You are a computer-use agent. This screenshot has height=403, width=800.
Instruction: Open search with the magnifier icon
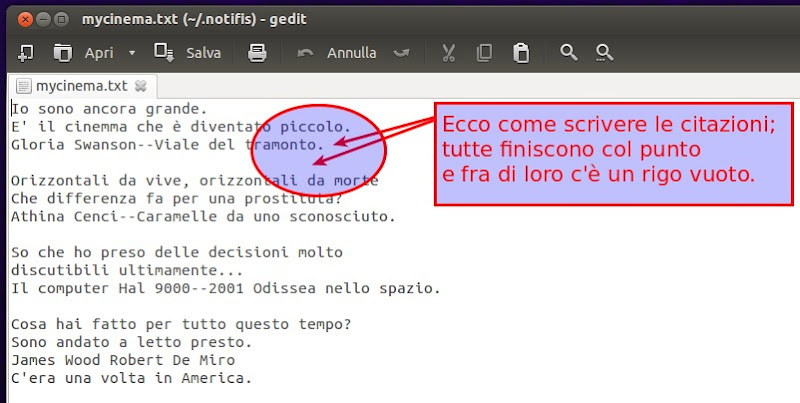click(x=568, y=53)
